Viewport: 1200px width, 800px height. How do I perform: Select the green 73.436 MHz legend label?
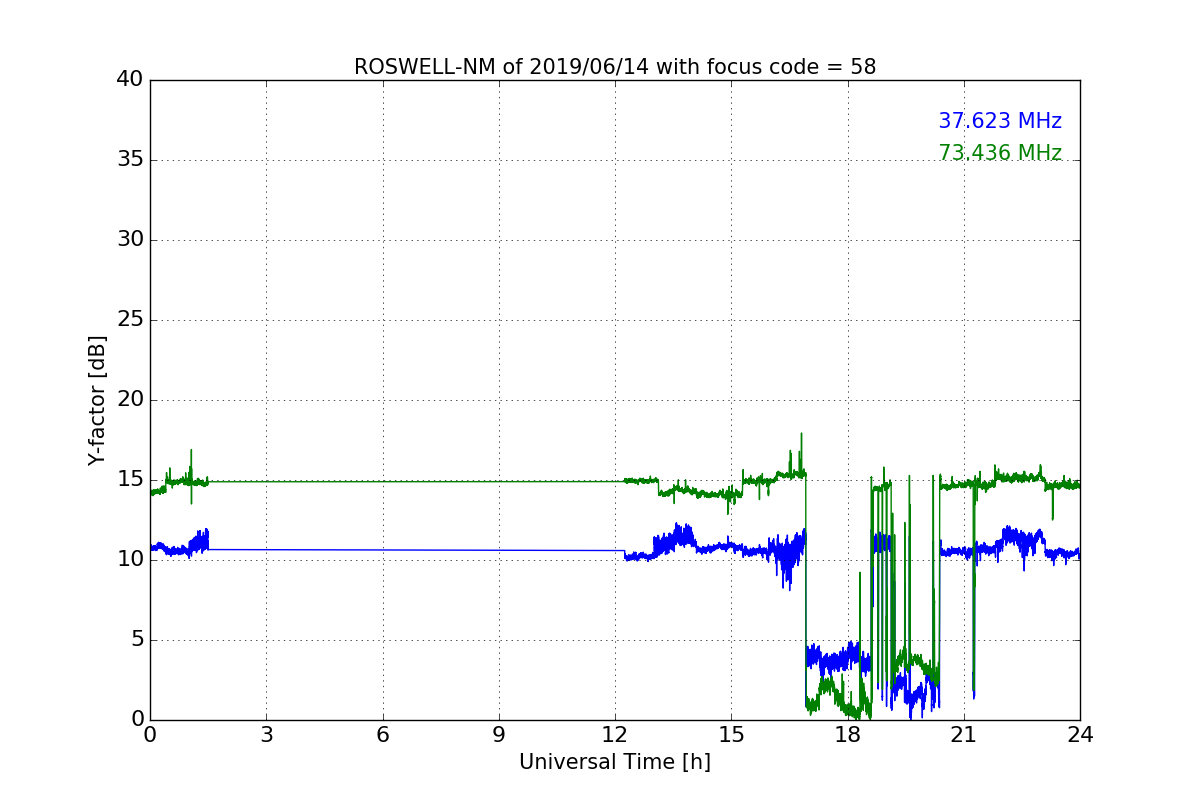(1000, 153)
